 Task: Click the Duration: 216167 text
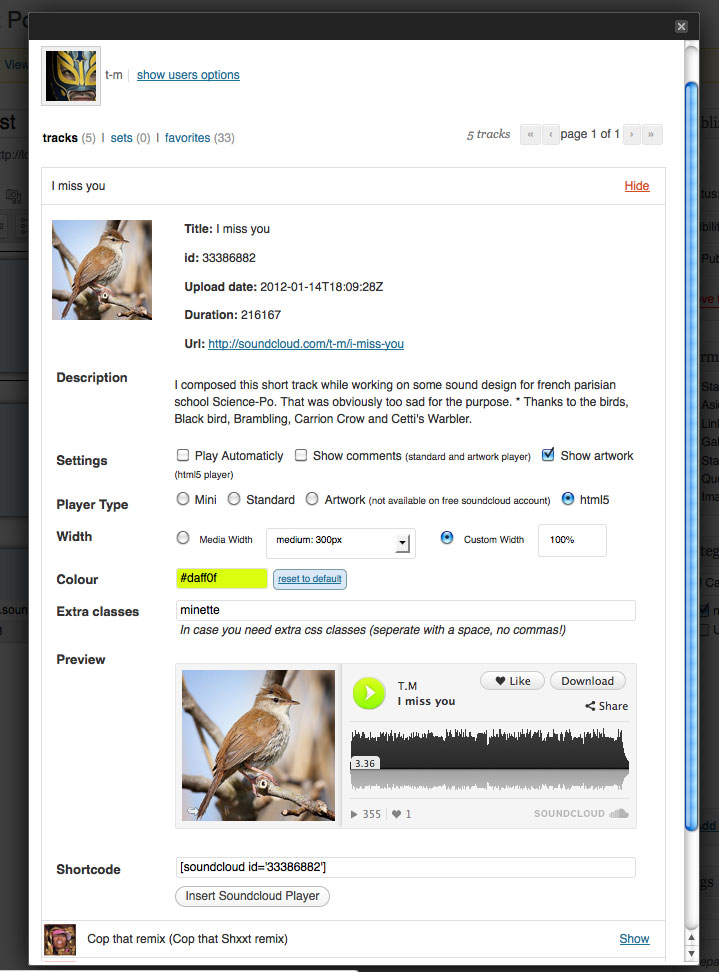pyautogui.click(x=232, y=315)
